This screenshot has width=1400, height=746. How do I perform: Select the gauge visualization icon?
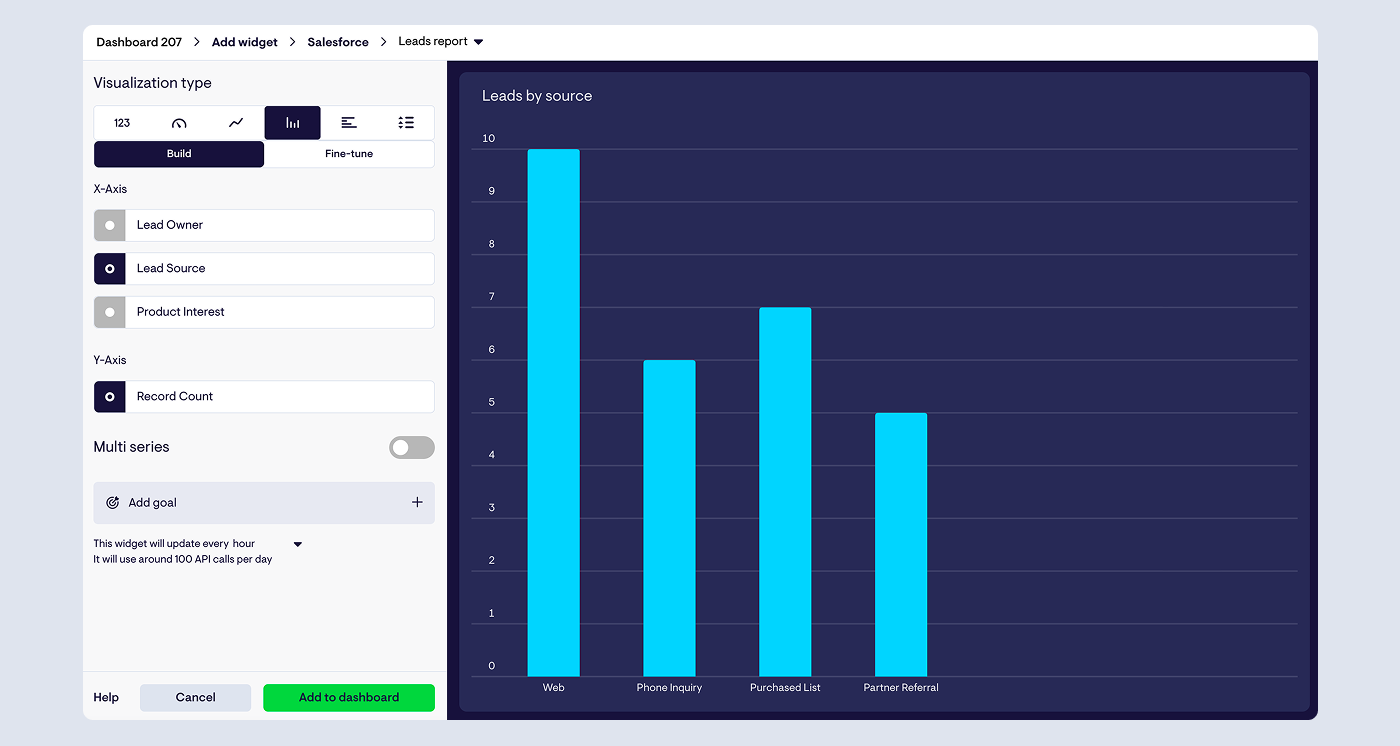coord(179,123)
